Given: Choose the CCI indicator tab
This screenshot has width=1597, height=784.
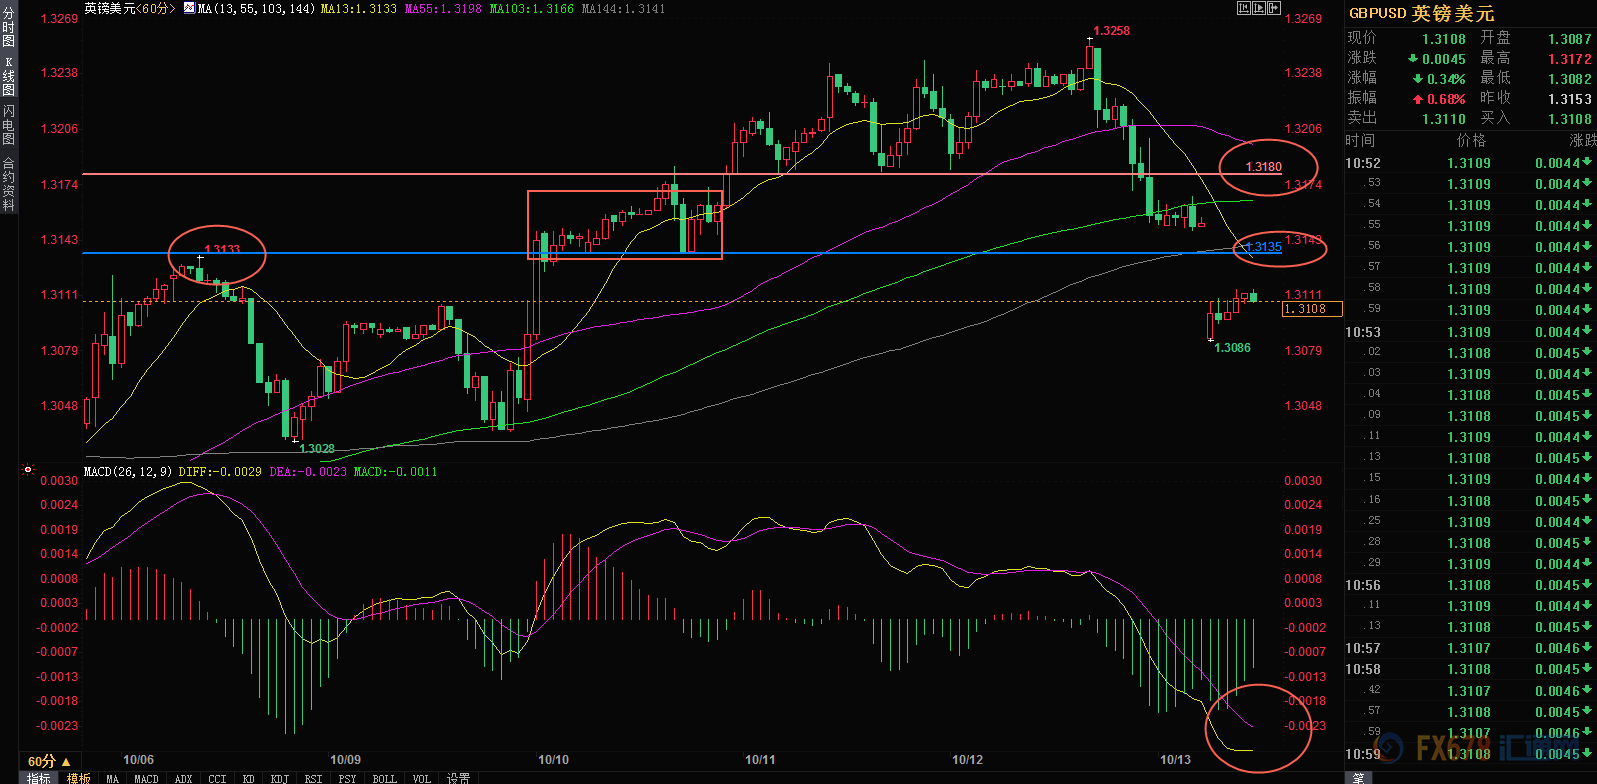Looking at the screenshot, I should click(217, 778).
